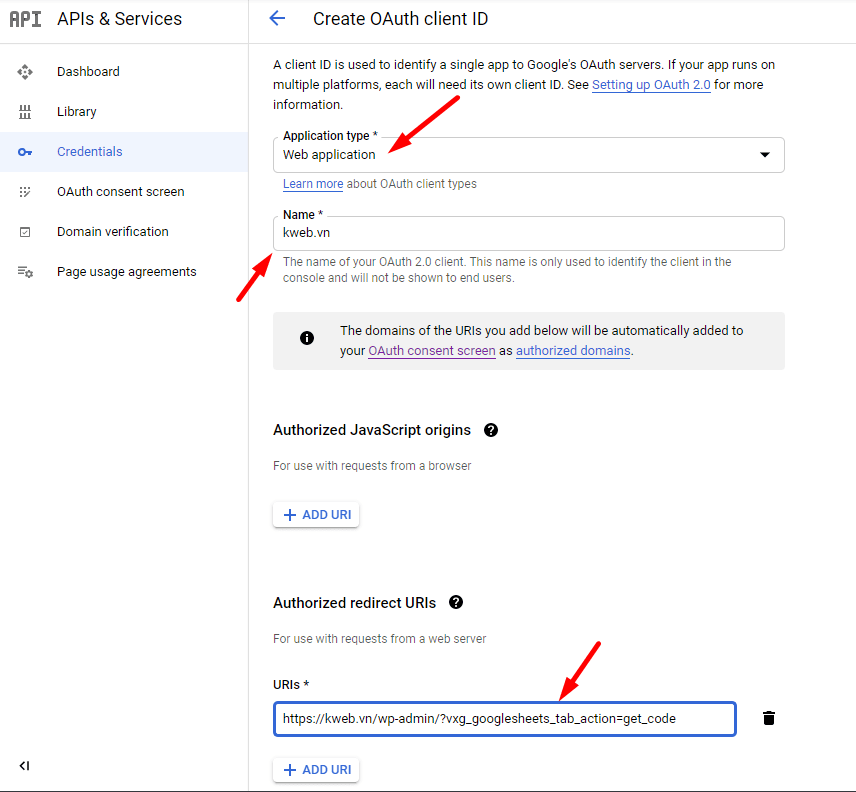Click the OAuth consent screen icon
The width and height of the screenshot is (856, 792).
pyautogui.click(x=25, y=192)
